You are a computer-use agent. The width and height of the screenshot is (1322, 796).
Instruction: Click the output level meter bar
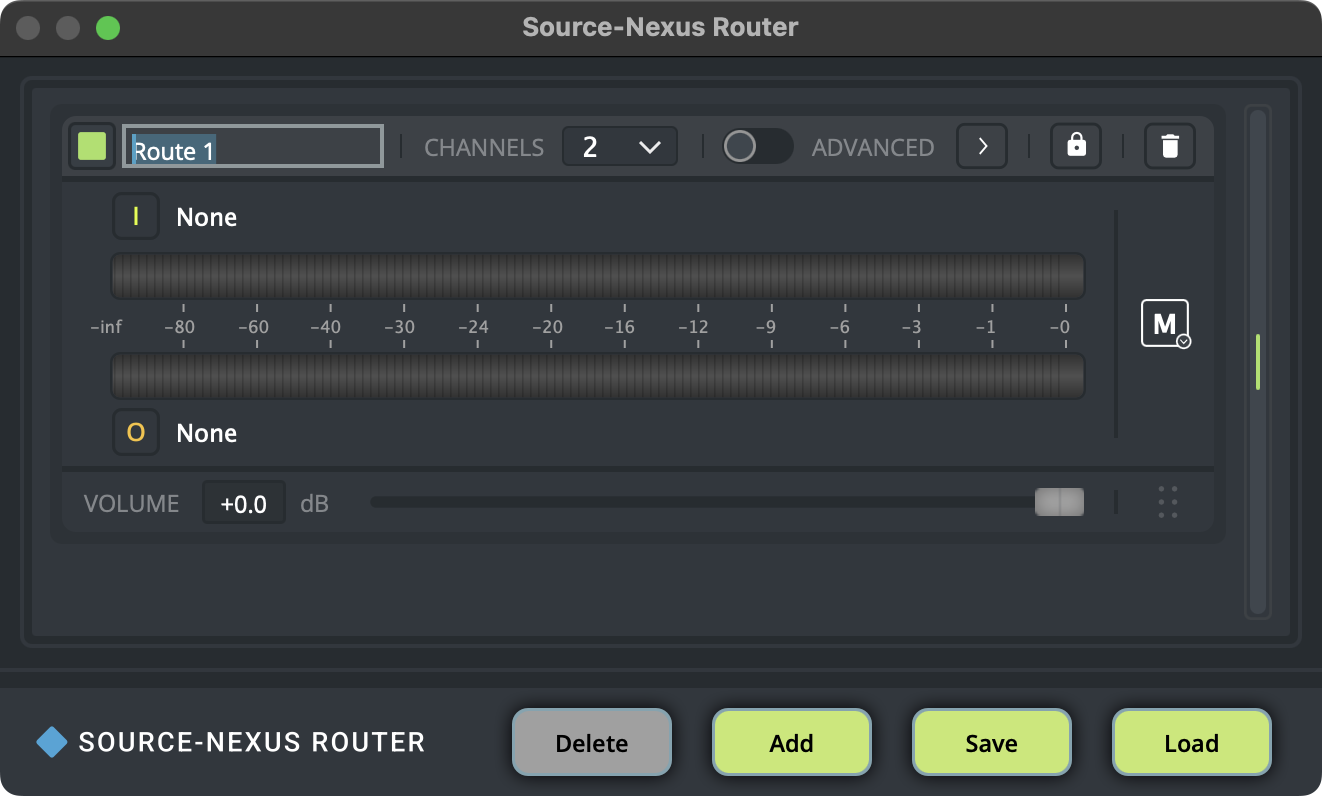click(597, 376)
